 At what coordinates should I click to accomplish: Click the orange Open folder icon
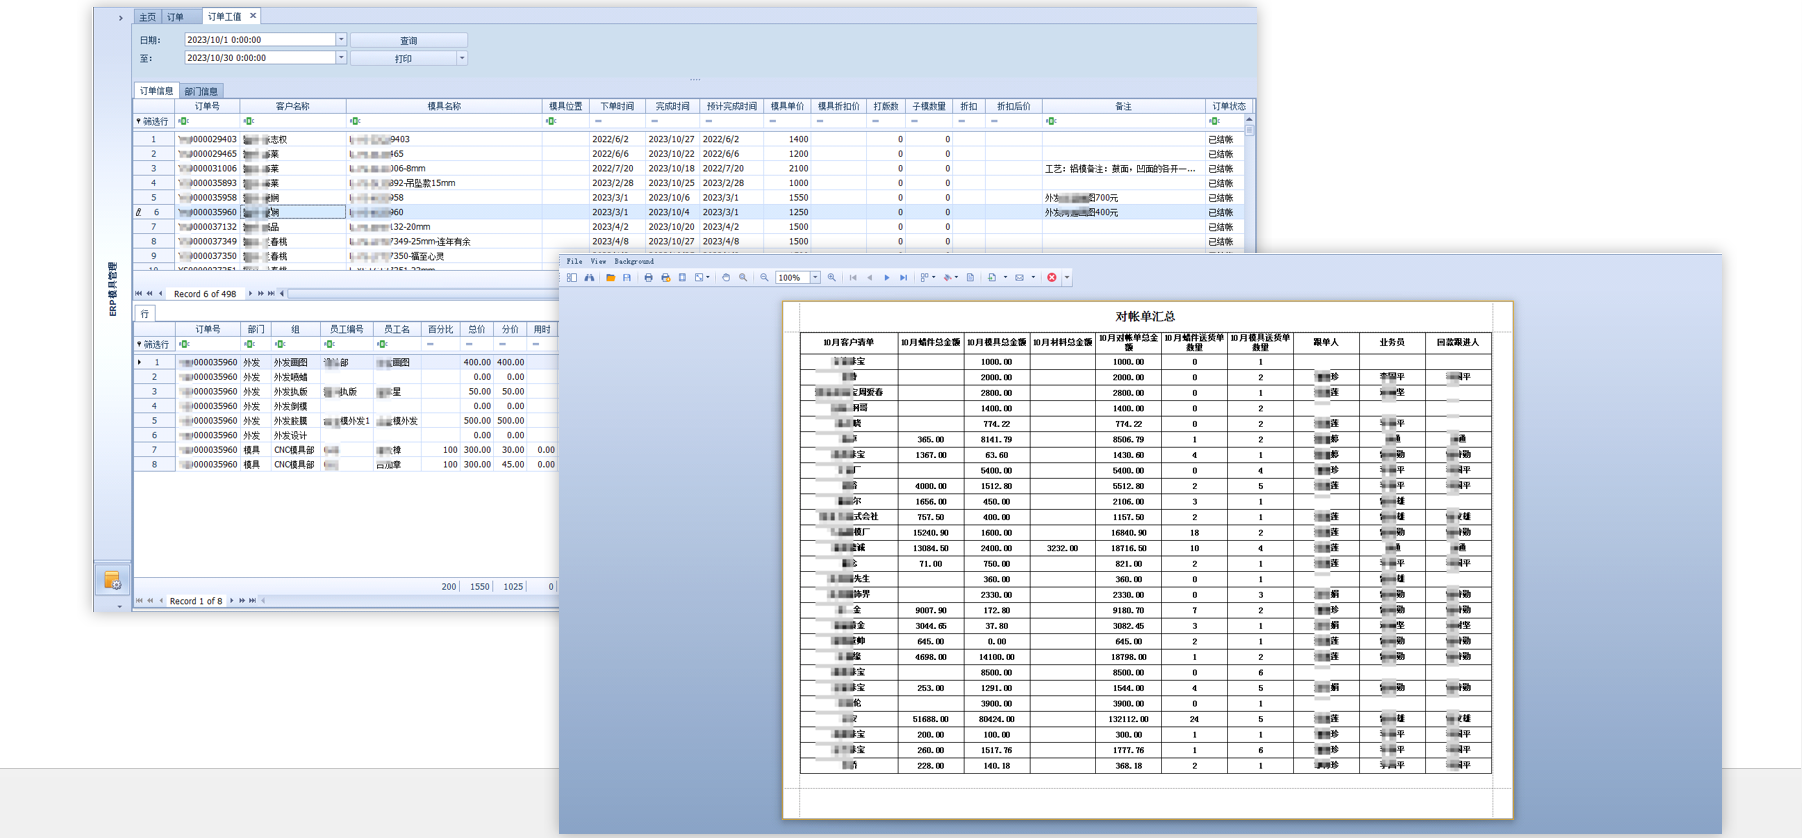point(610,278)
